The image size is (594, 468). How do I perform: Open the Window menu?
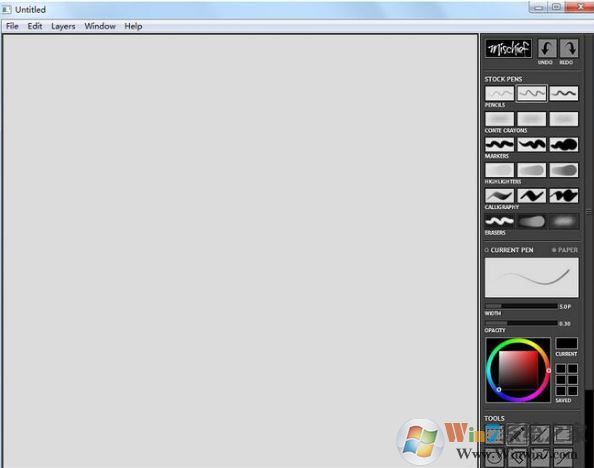tap(100, 26)
